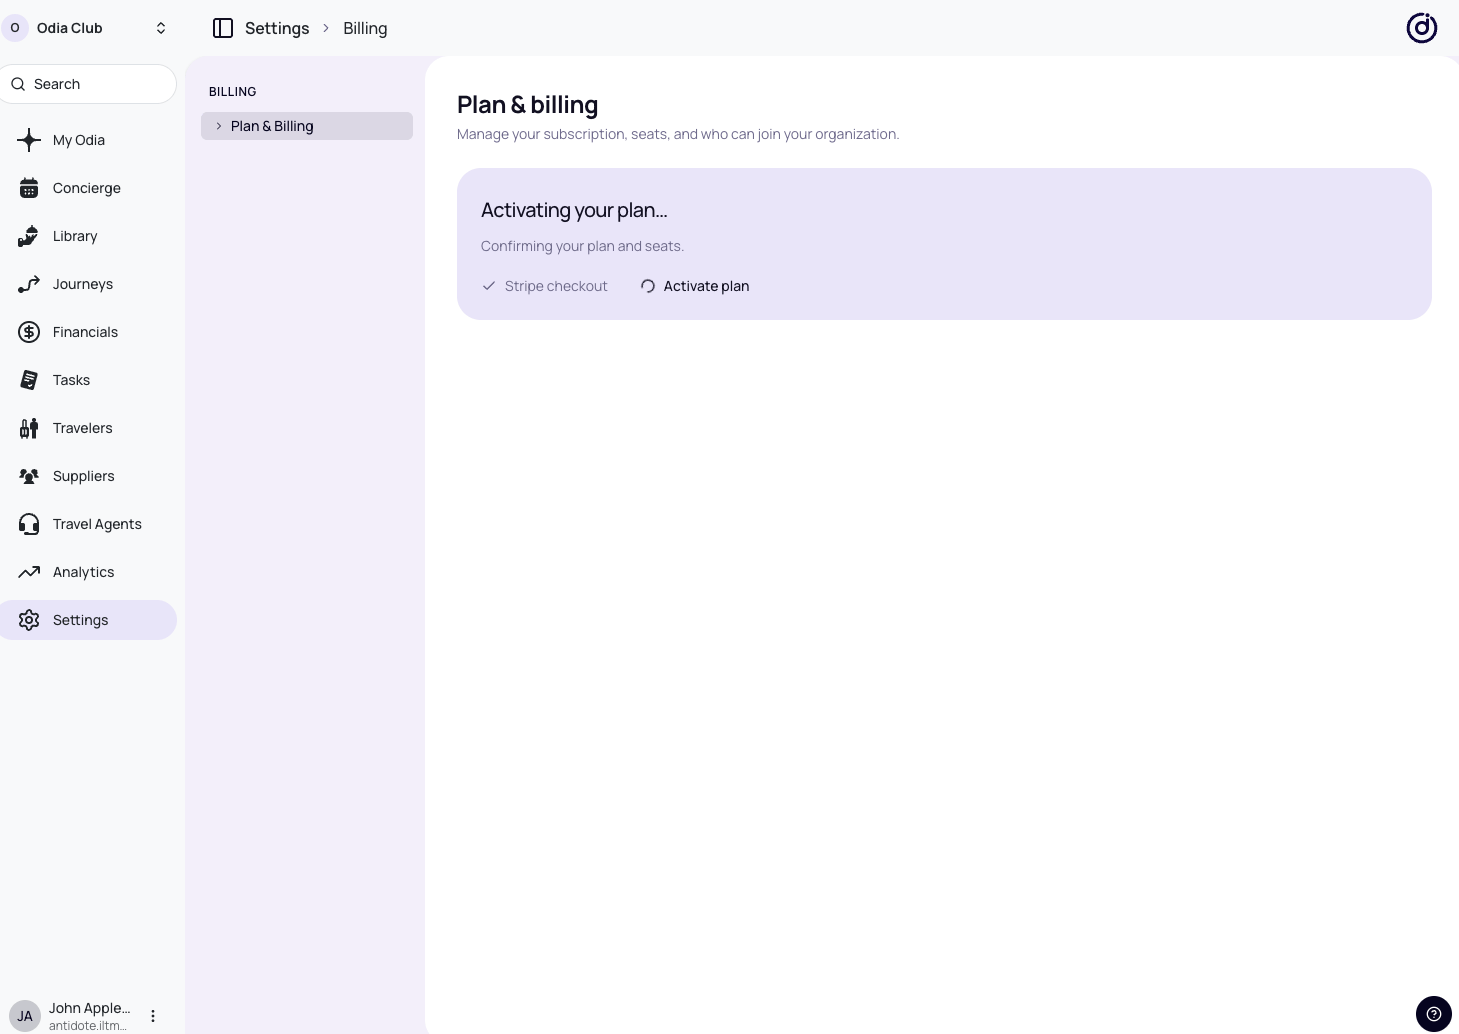Click the 'Plan & billing' page title
1459x1034 pixels.
click(x=528, y=105)
